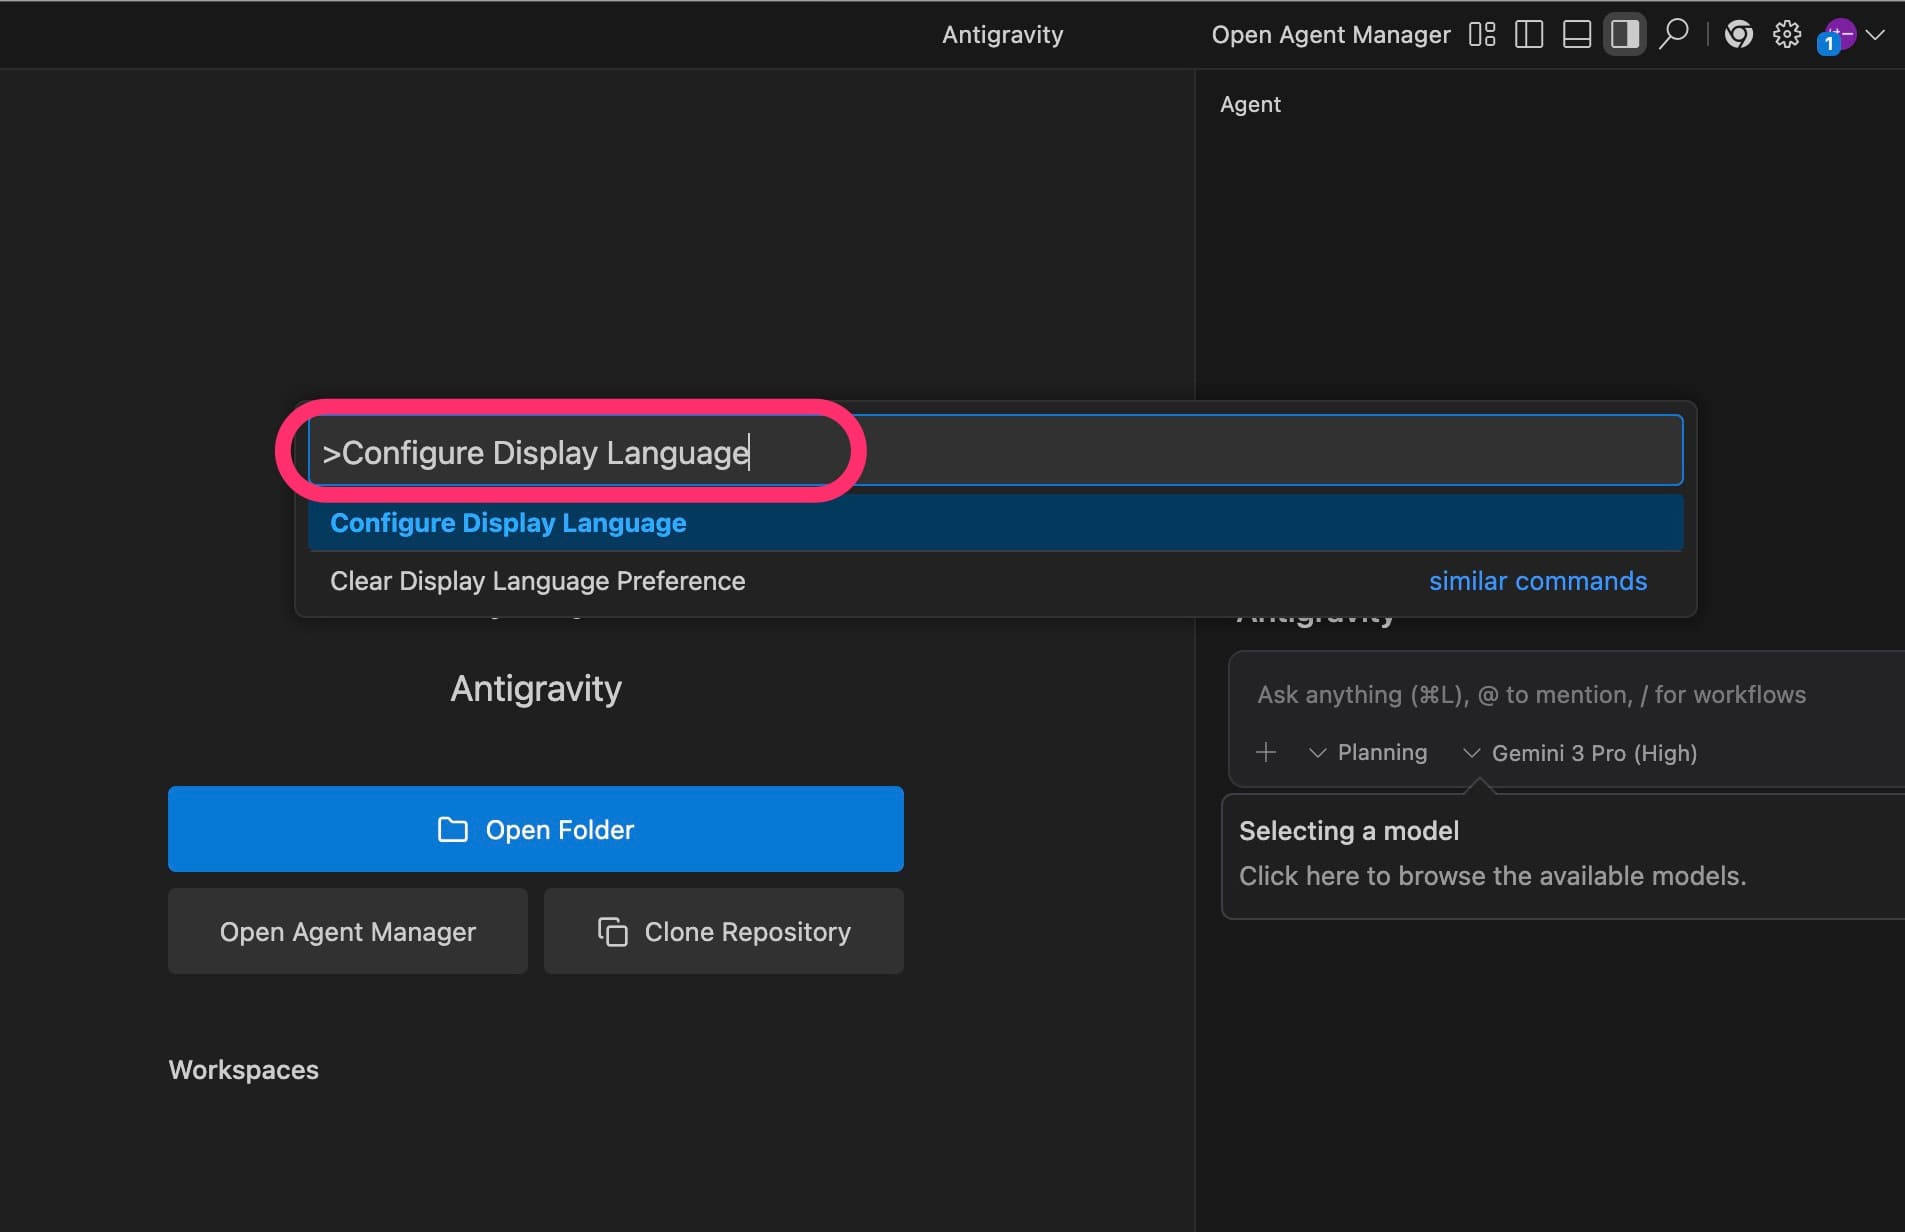Open the customize layout icon
Viewport: 1905px width, 1232px height.
[x=1481, y=35]
